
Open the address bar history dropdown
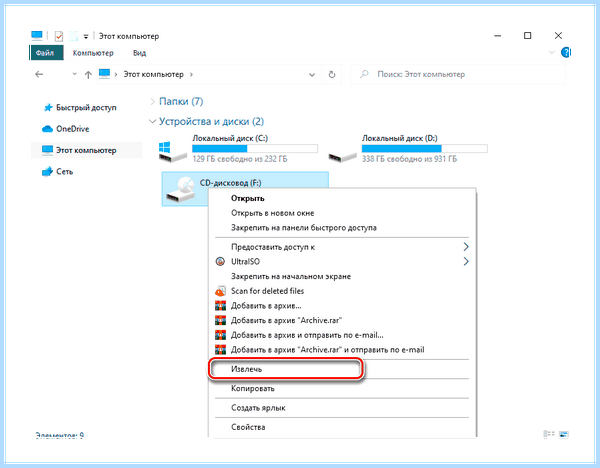312,75
